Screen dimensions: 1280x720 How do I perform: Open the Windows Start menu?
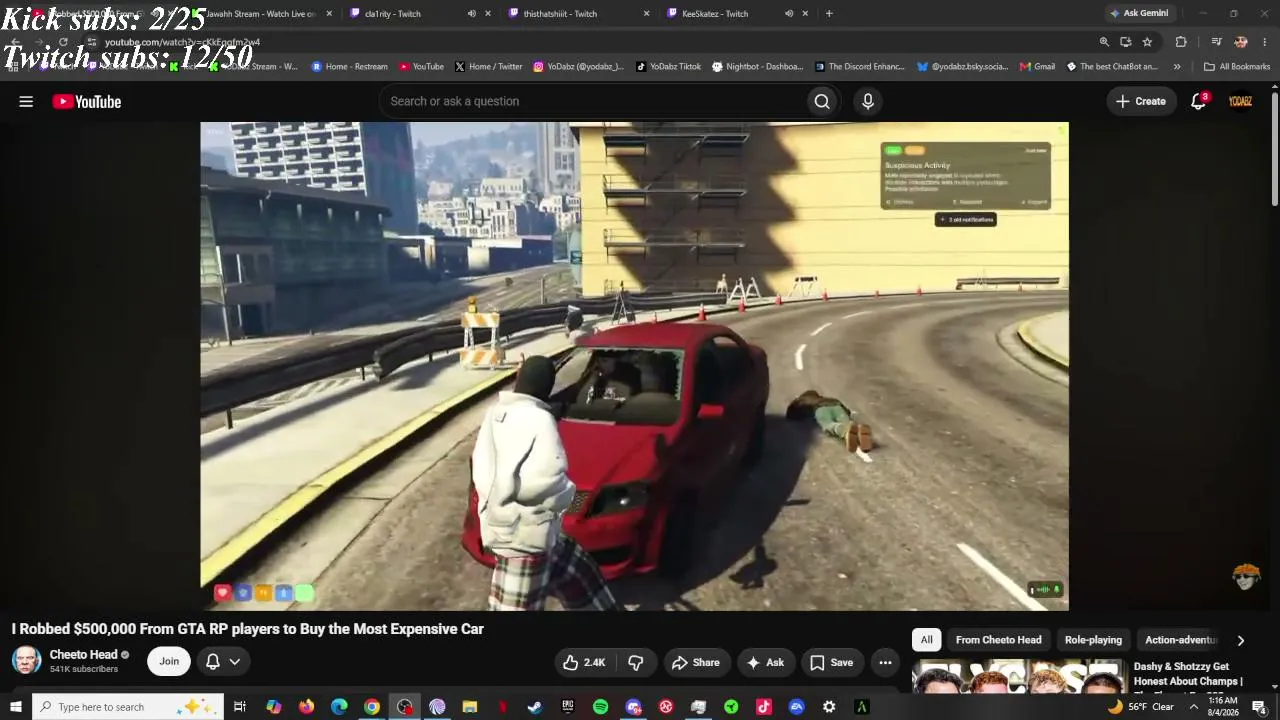point(15,707)
